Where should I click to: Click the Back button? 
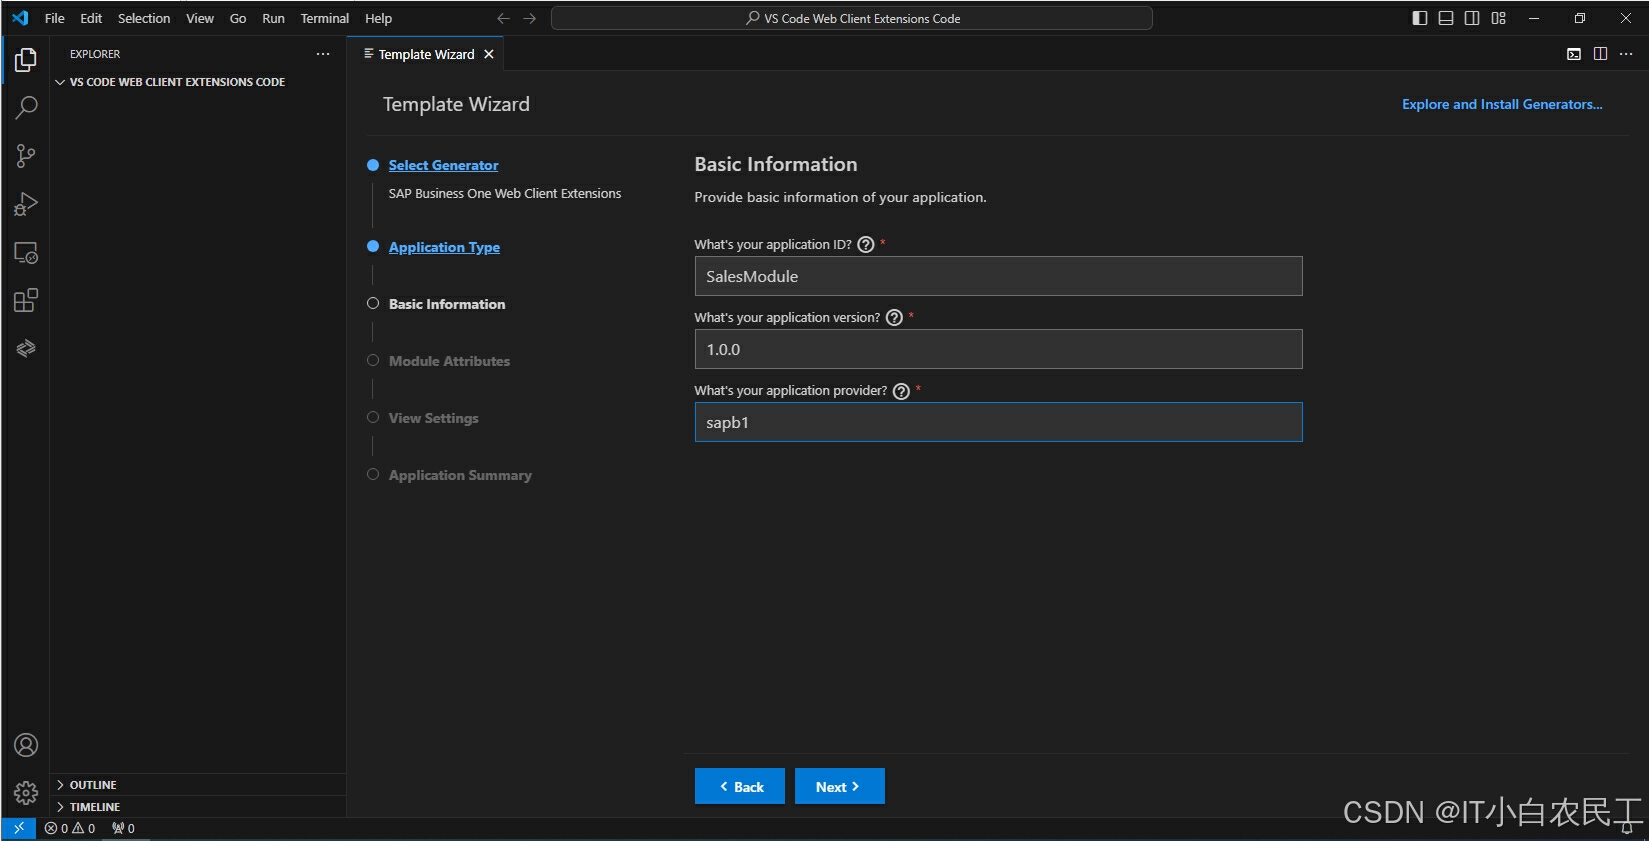point(740,786)
